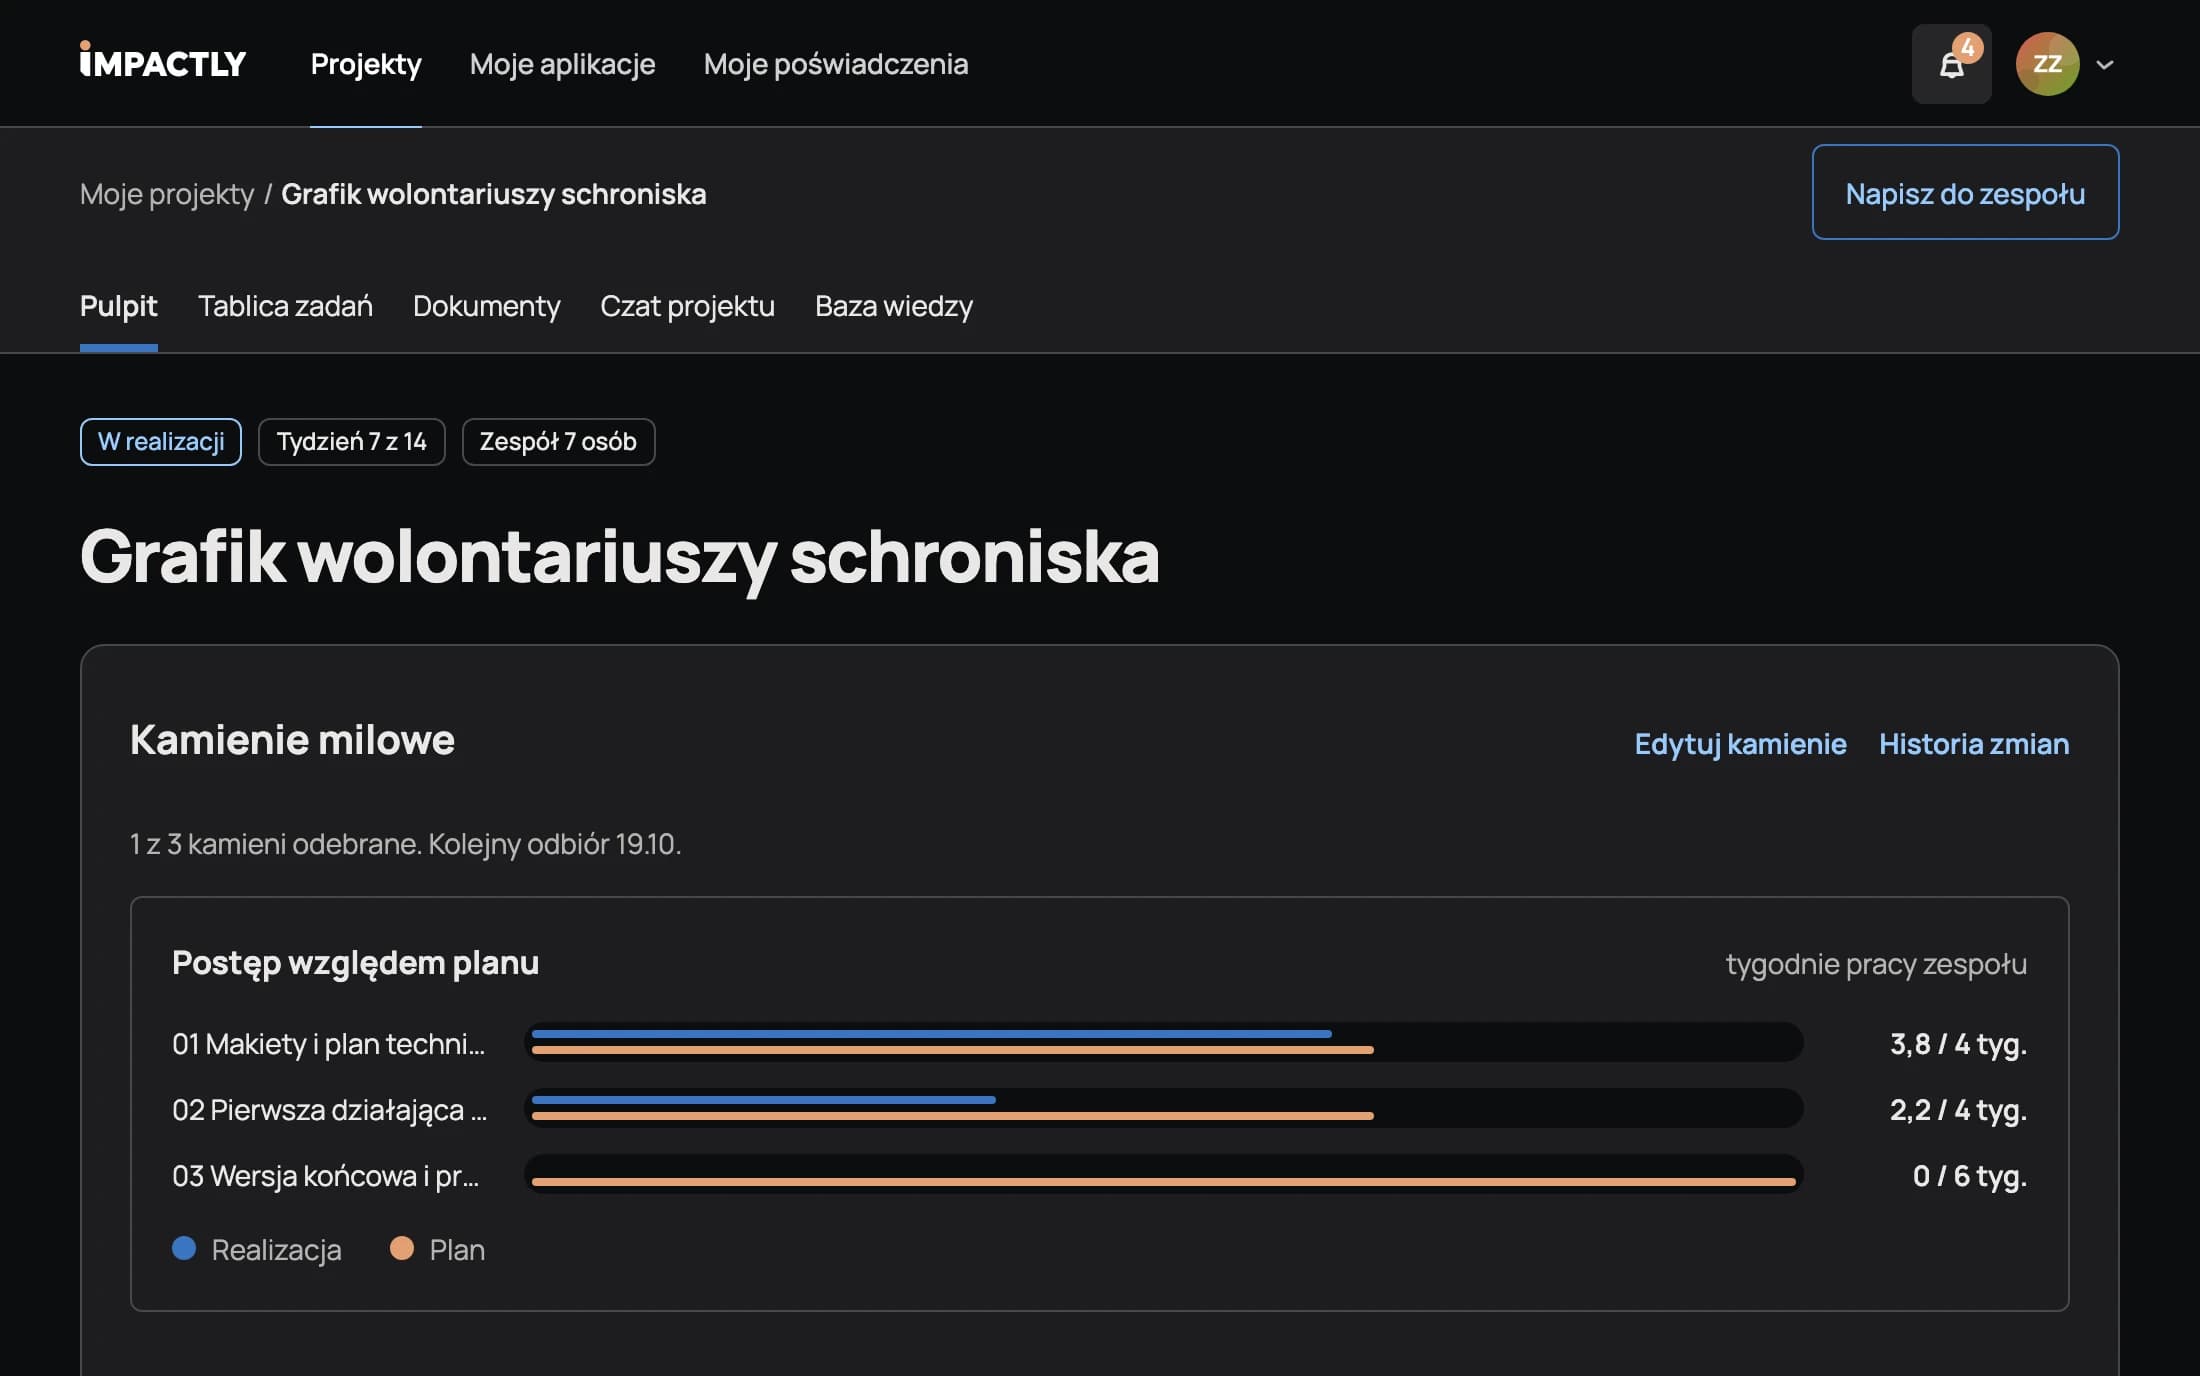This screenshot has width=2200, height=1376.
Task: Open the Czat projektu tab
Action: 687,306
